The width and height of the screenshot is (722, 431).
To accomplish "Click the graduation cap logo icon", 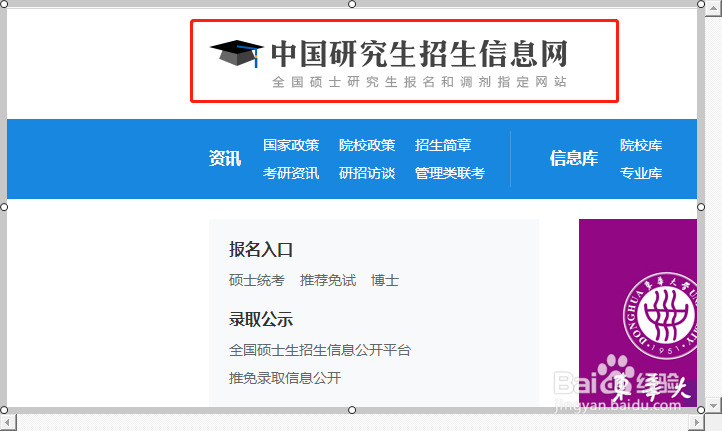I will 237,54.
